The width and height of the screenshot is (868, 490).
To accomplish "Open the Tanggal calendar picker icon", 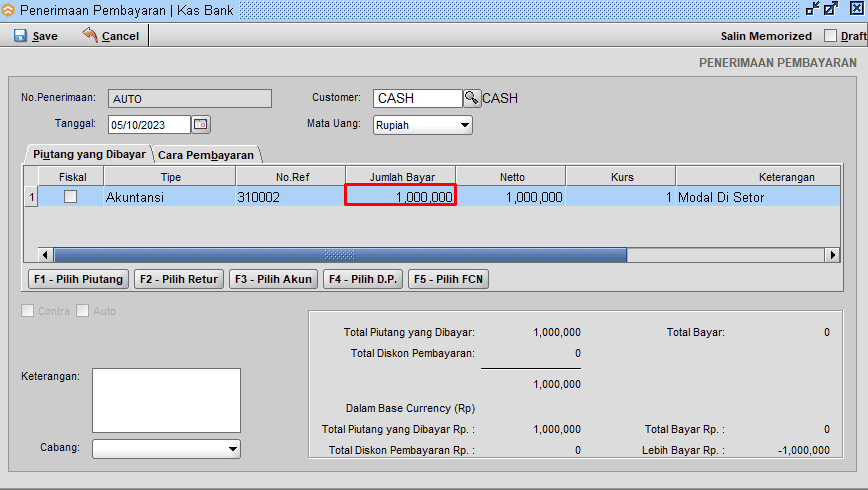I will [200, 125].
